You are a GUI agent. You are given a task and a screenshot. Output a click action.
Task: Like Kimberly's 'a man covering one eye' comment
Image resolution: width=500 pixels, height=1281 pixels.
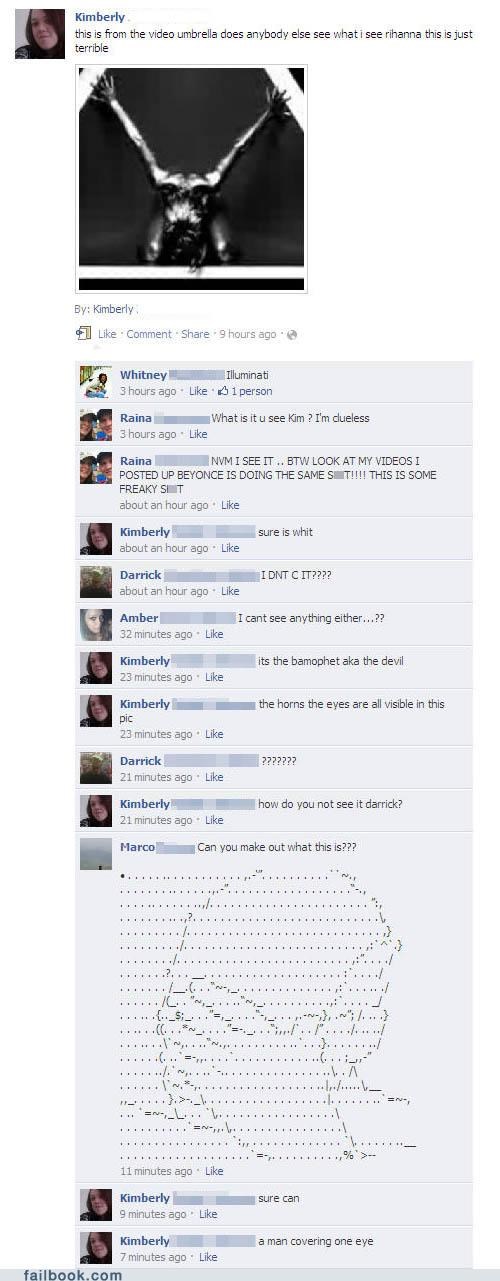point(208,1257)
